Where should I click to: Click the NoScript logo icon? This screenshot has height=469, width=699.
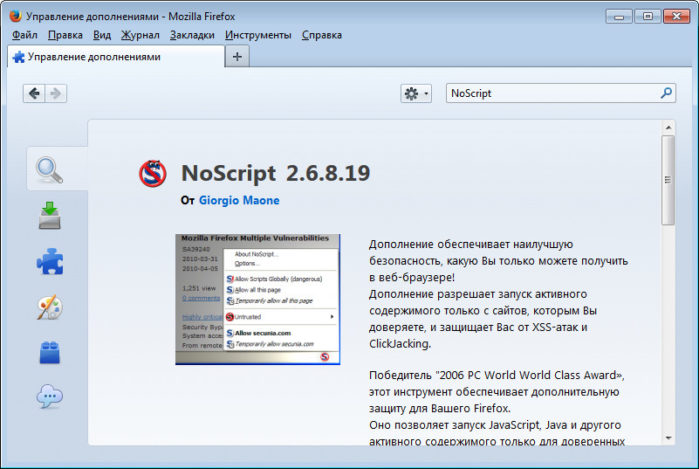coord(153,174)
